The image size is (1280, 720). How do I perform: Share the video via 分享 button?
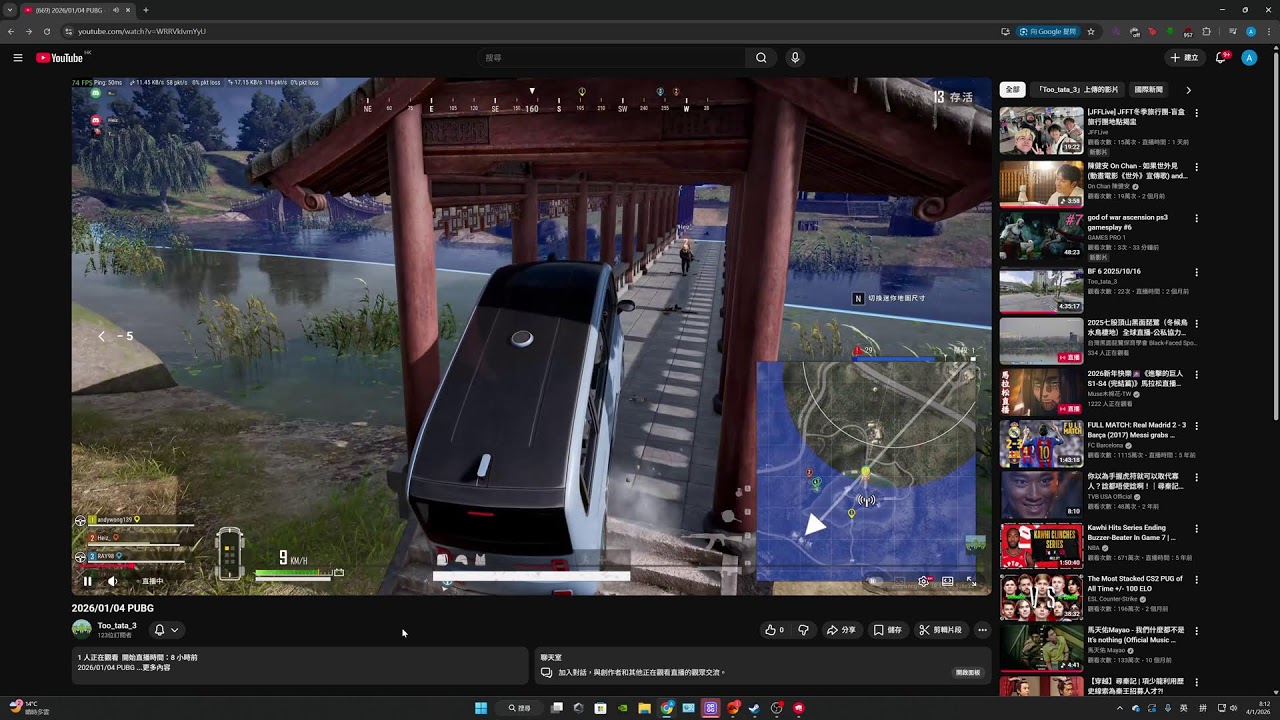pos(840,630)
